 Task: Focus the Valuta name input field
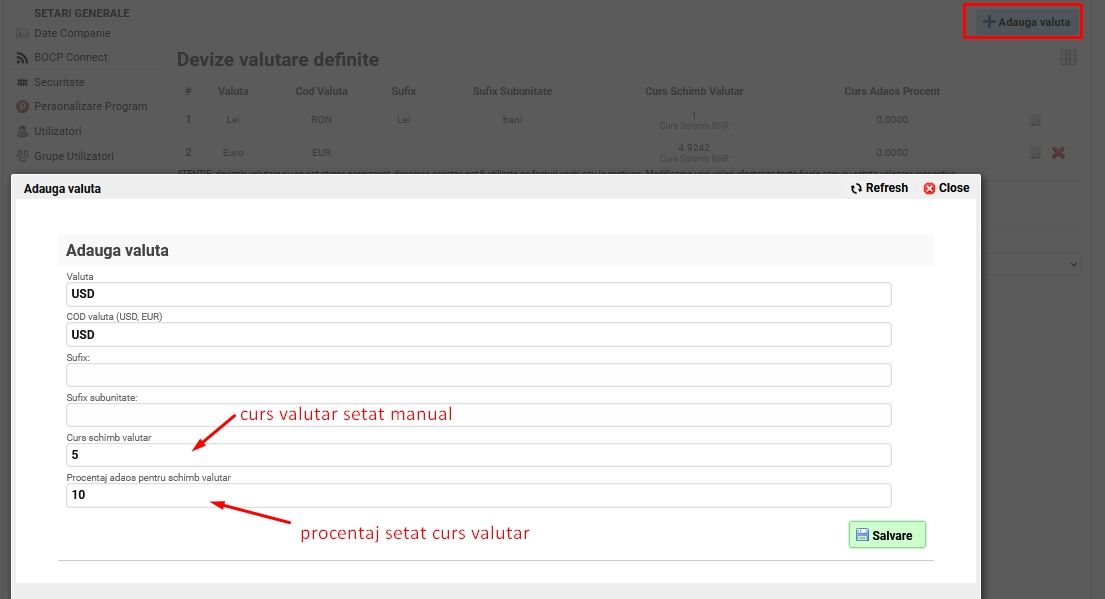[478, 294]
